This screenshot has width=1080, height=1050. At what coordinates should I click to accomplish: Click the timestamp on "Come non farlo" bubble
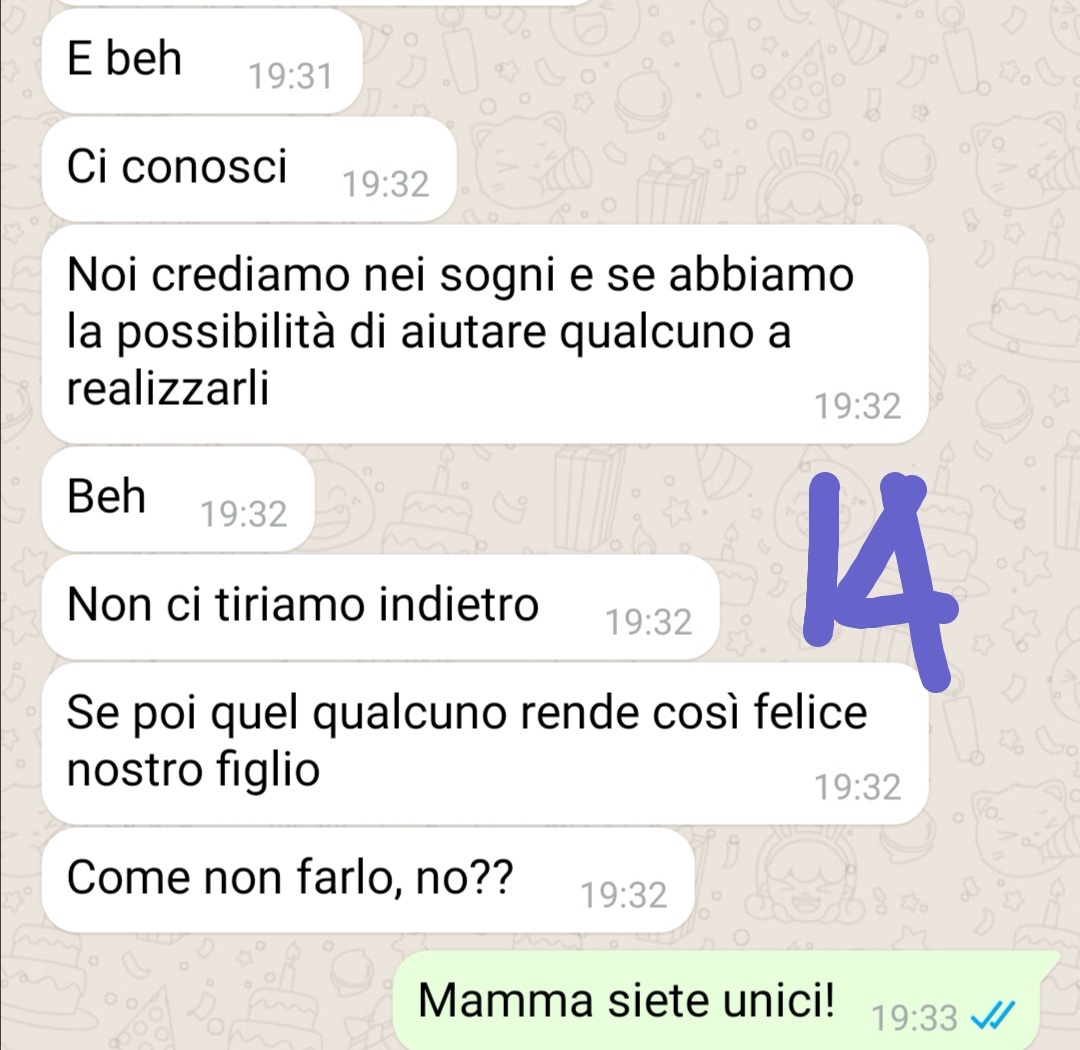(x=623, y=895)
